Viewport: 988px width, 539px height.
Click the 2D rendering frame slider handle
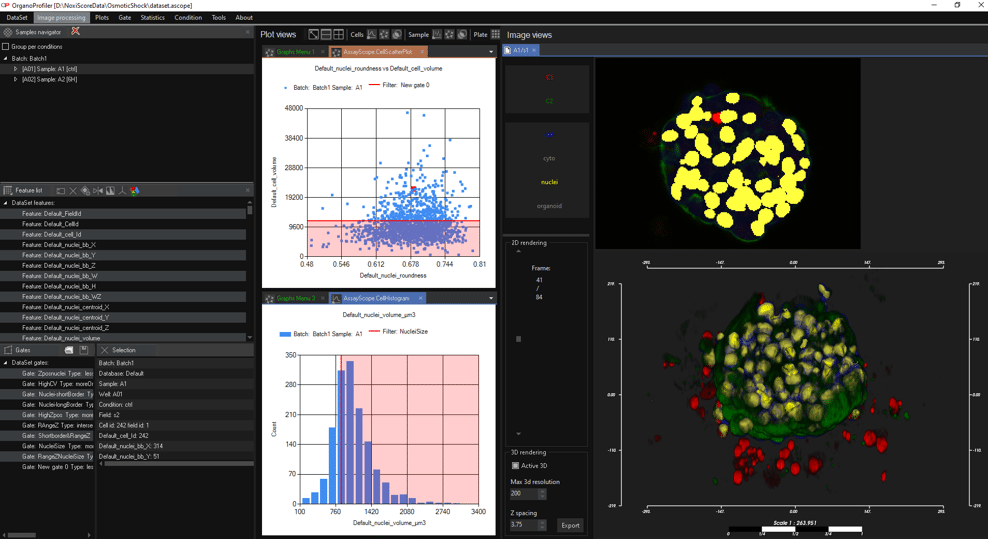518,339
